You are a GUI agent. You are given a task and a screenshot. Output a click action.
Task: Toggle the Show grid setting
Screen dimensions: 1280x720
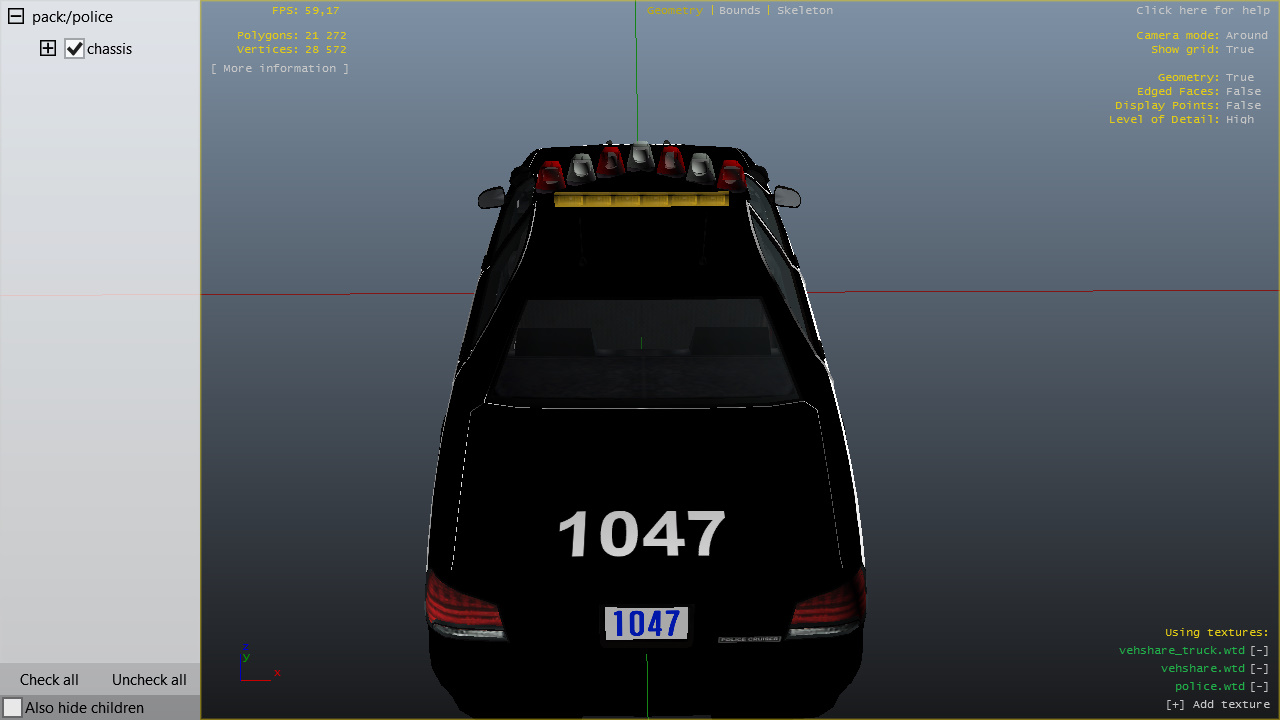1239,49
